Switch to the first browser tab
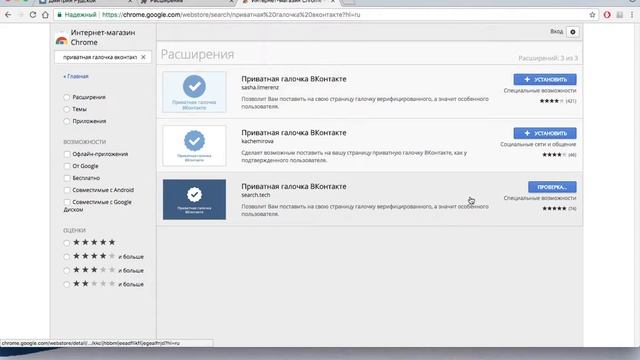The height and width of the screenshot is (360, 640). 85,2
